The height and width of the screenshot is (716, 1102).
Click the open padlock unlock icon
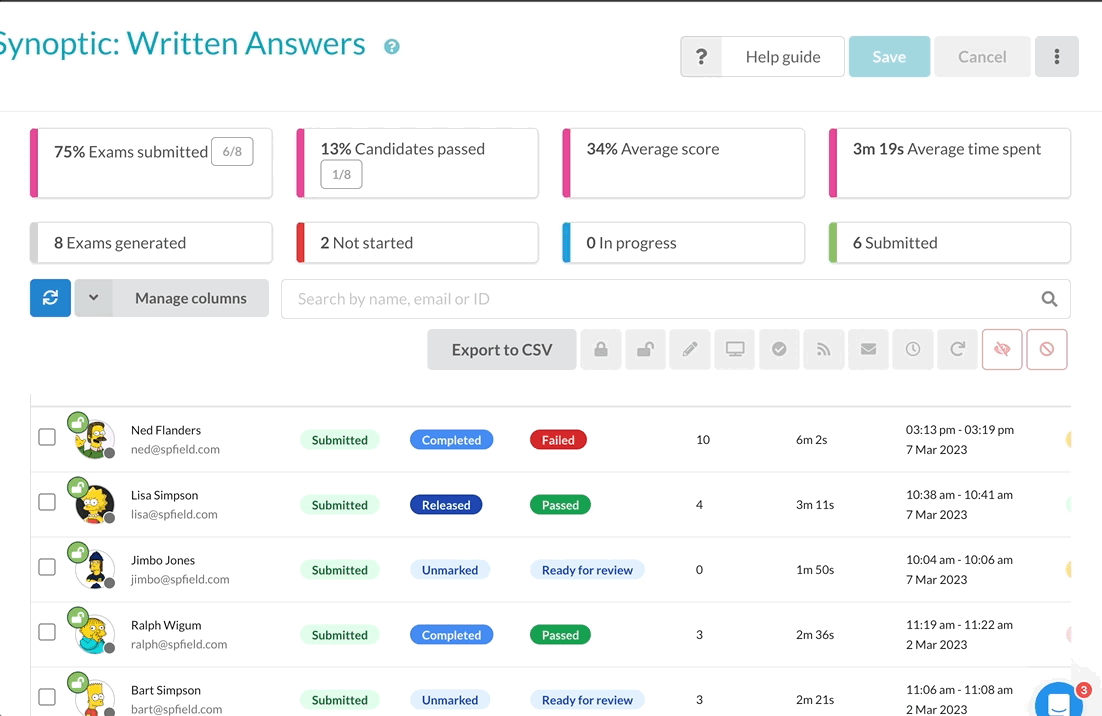[646, 350]
